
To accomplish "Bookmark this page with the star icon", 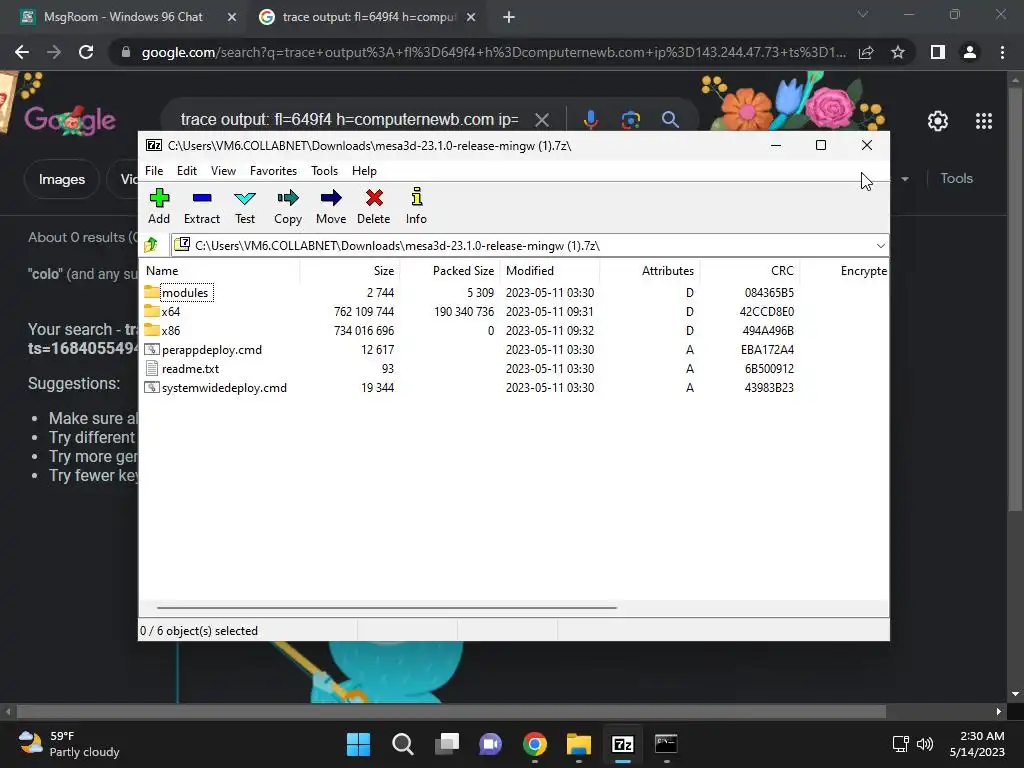I will [x=898, y=52].
